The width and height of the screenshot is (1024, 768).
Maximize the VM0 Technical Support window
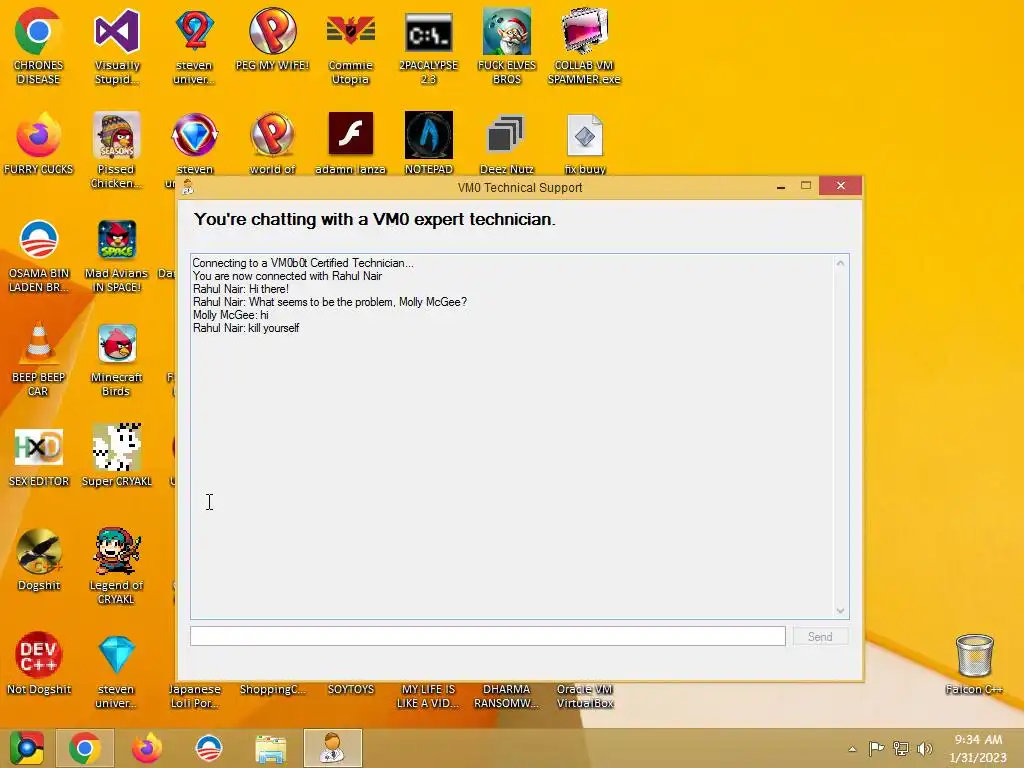806,186
